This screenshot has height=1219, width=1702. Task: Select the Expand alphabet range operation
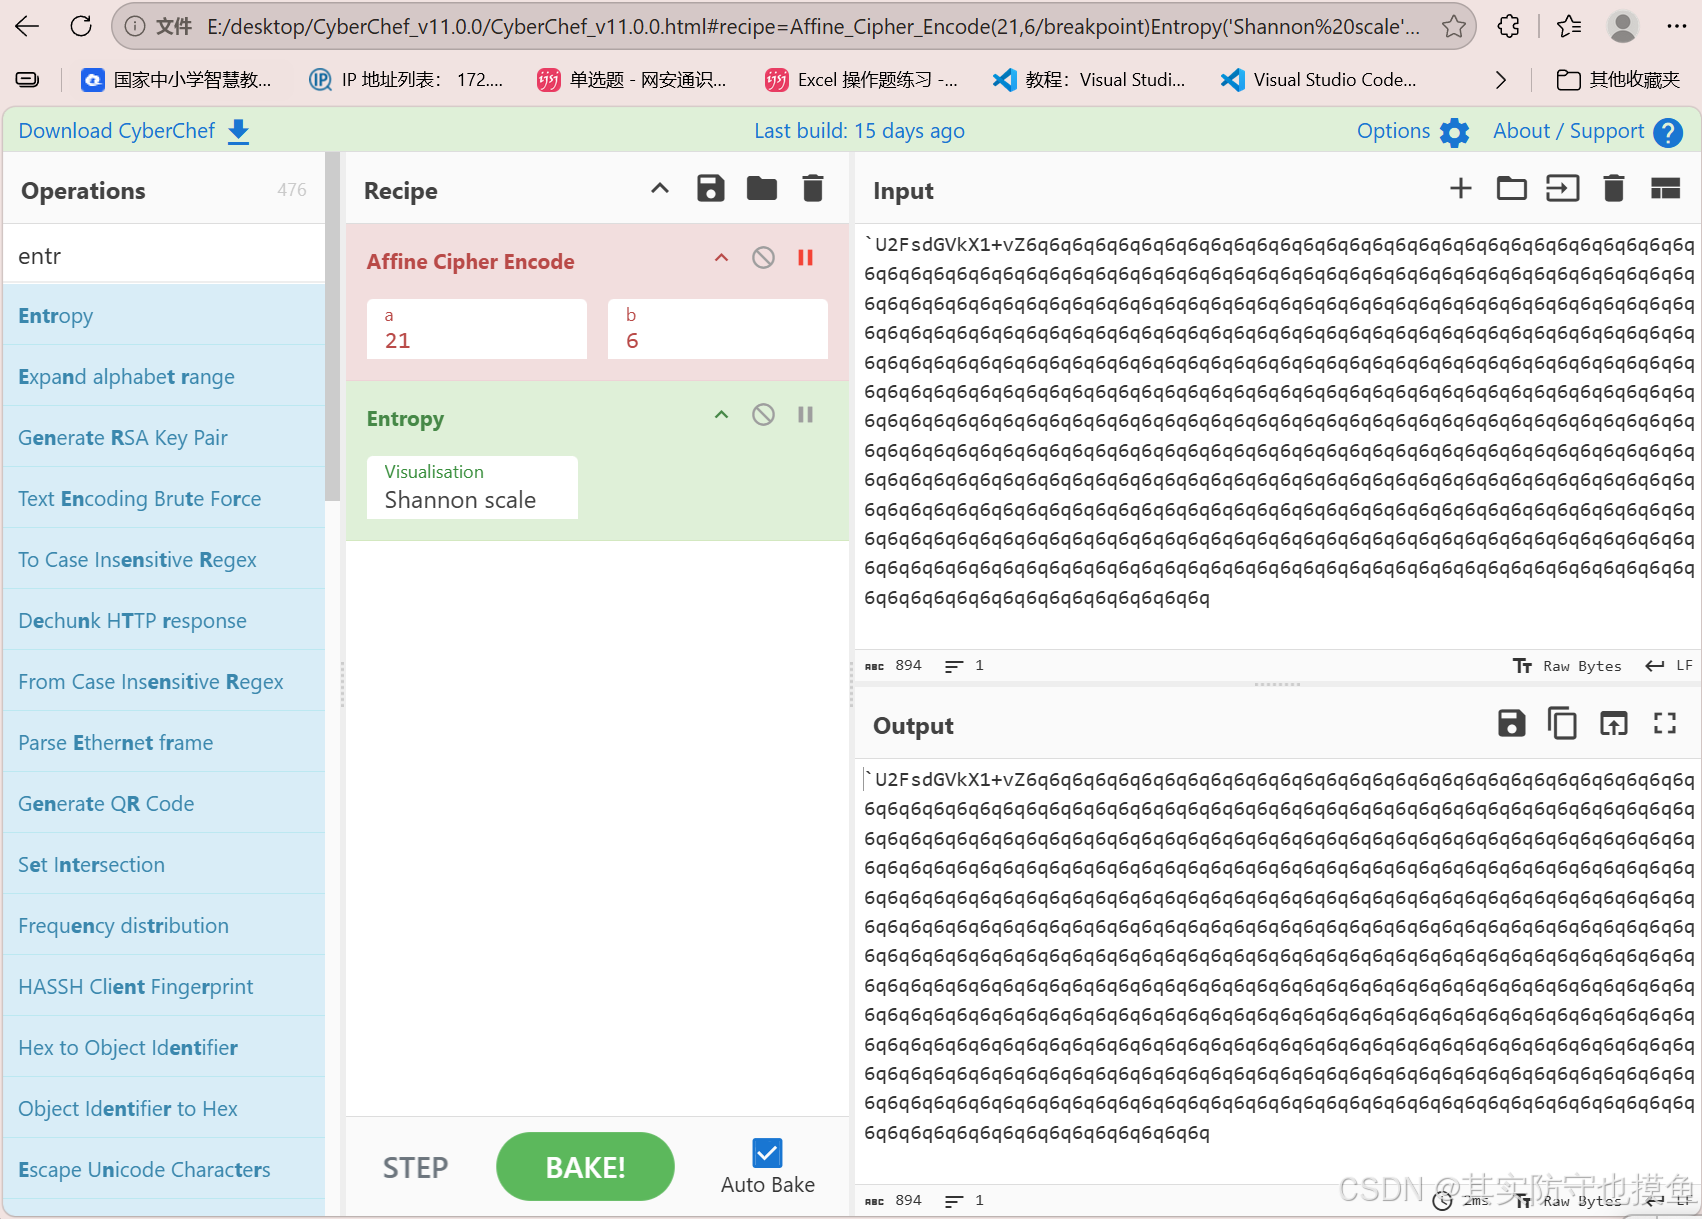(x=164, y=377)
